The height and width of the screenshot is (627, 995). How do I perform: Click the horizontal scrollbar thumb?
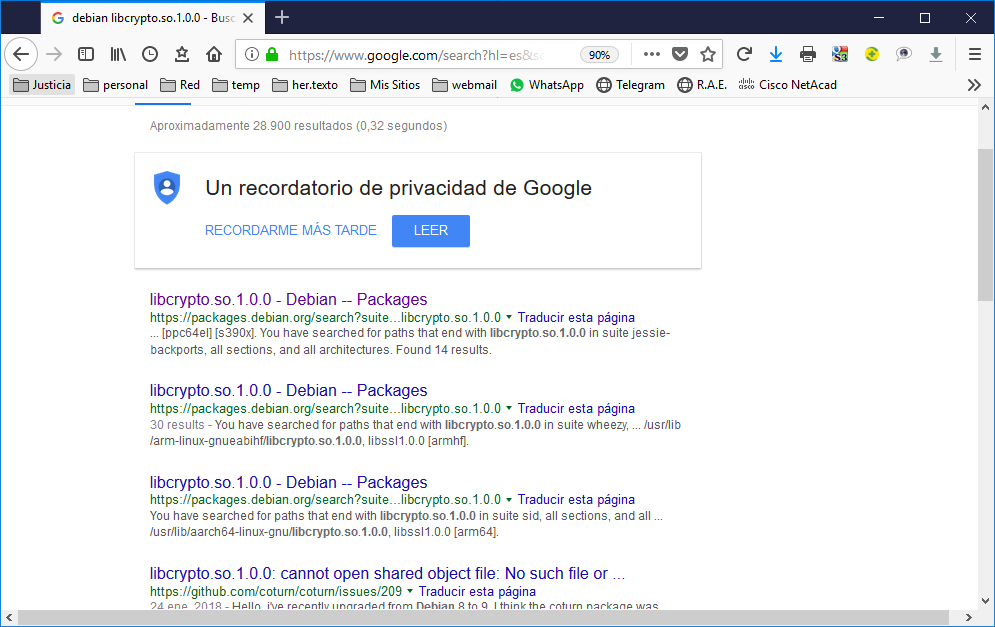pos(483,617)
